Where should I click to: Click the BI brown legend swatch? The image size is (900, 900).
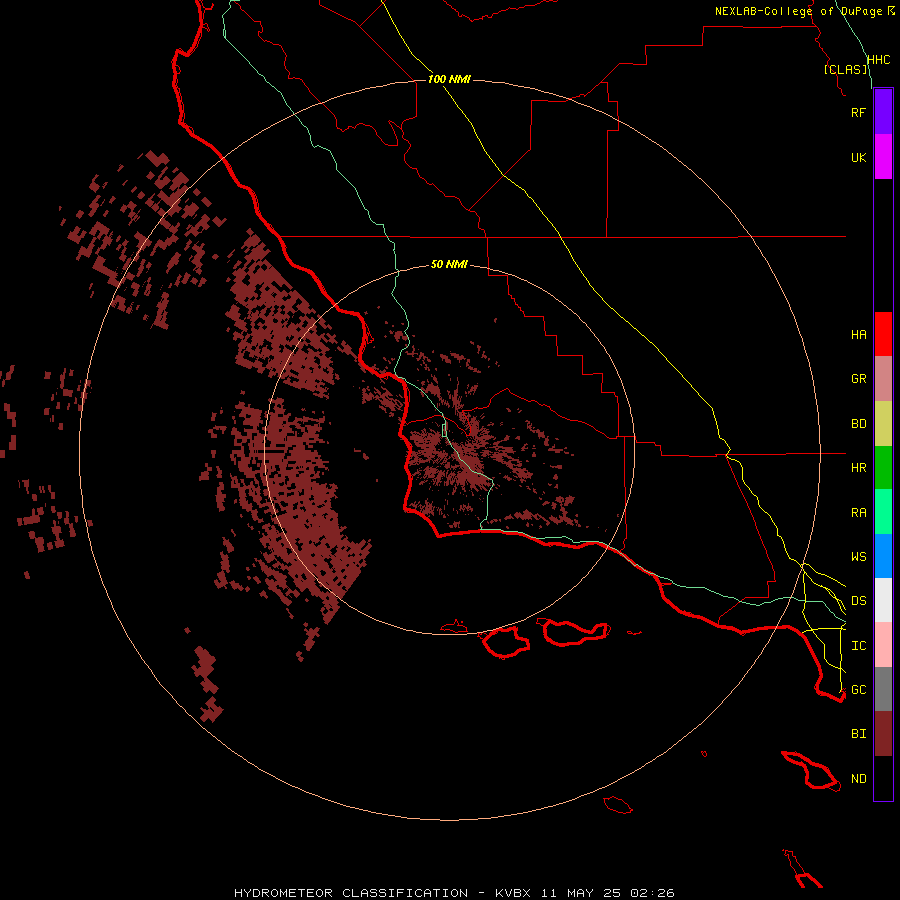[x=883, y=734]
